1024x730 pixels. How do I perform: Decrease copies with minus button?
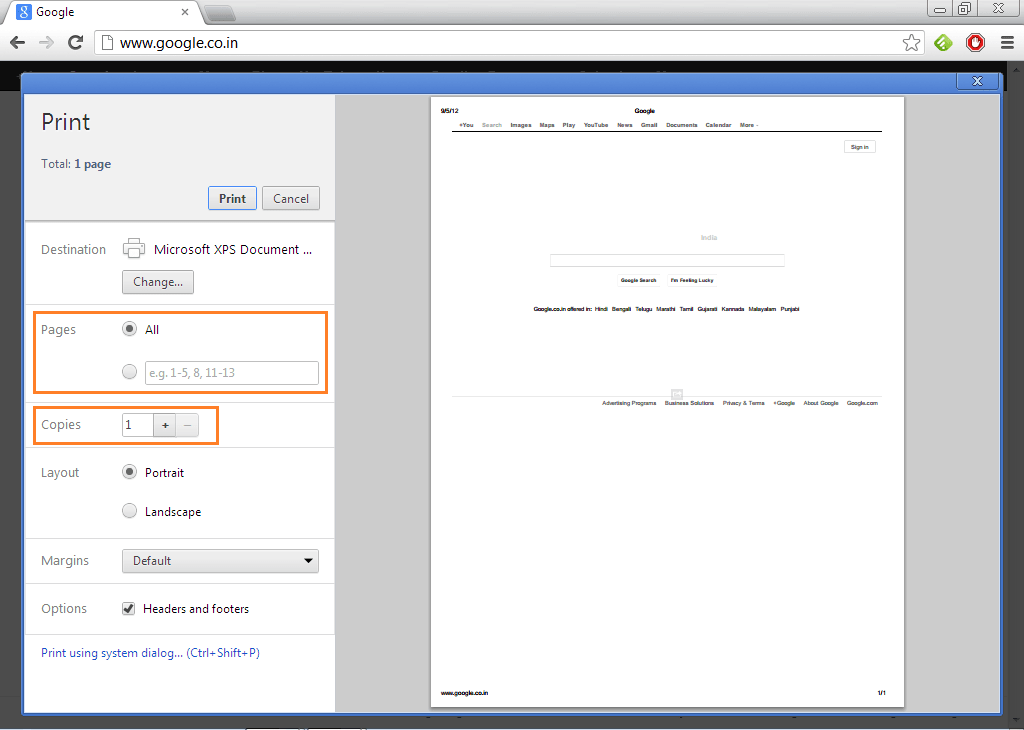(x=187, y=425)
